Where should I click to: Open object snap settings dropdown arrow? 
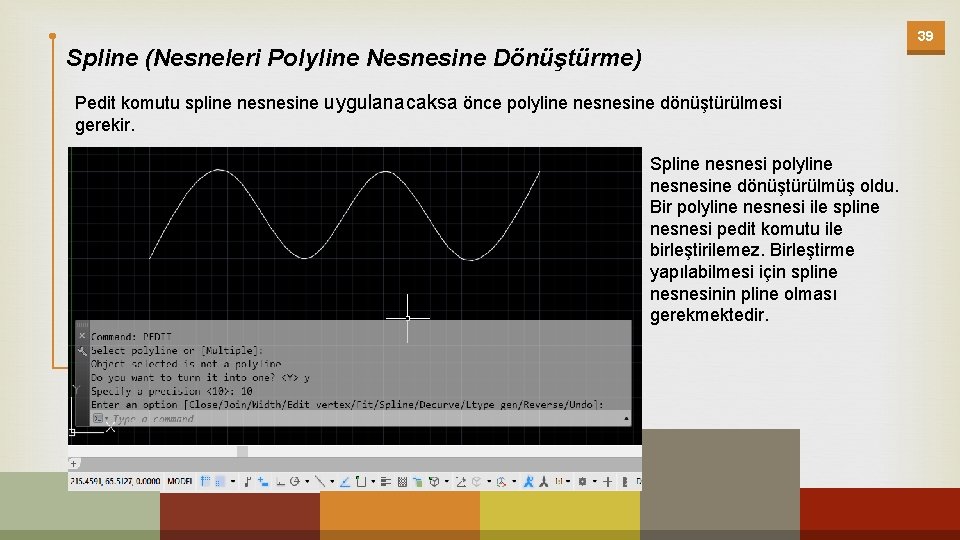pos(373,482)
